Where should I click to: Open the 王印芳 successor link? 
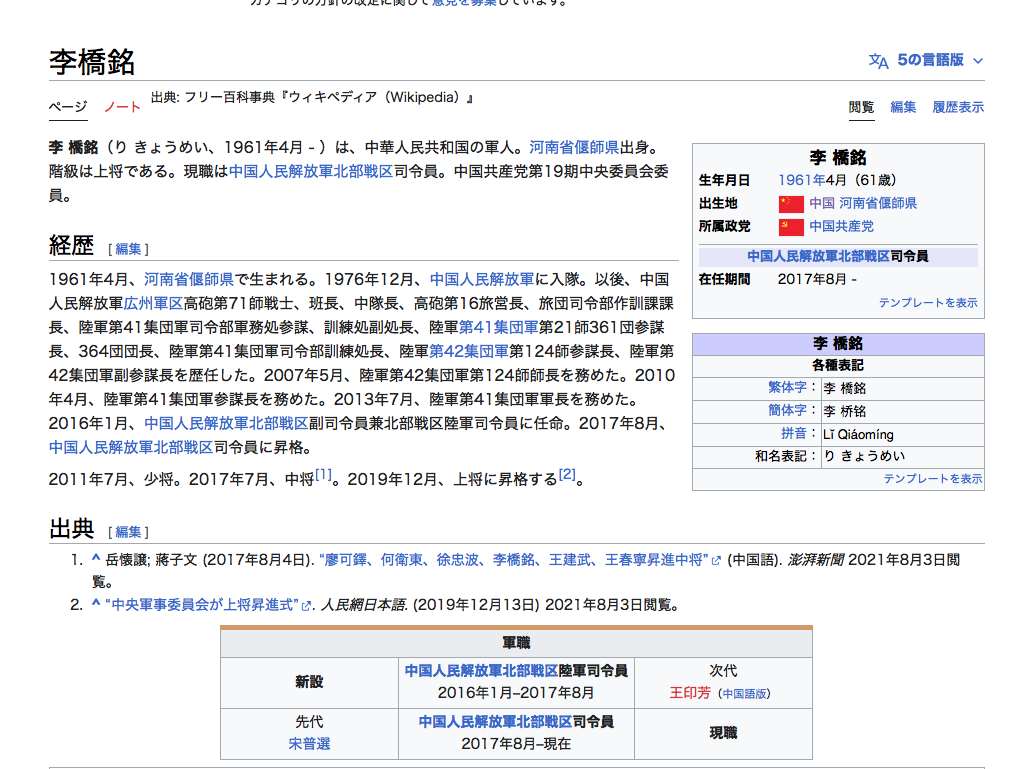point(690,693)
